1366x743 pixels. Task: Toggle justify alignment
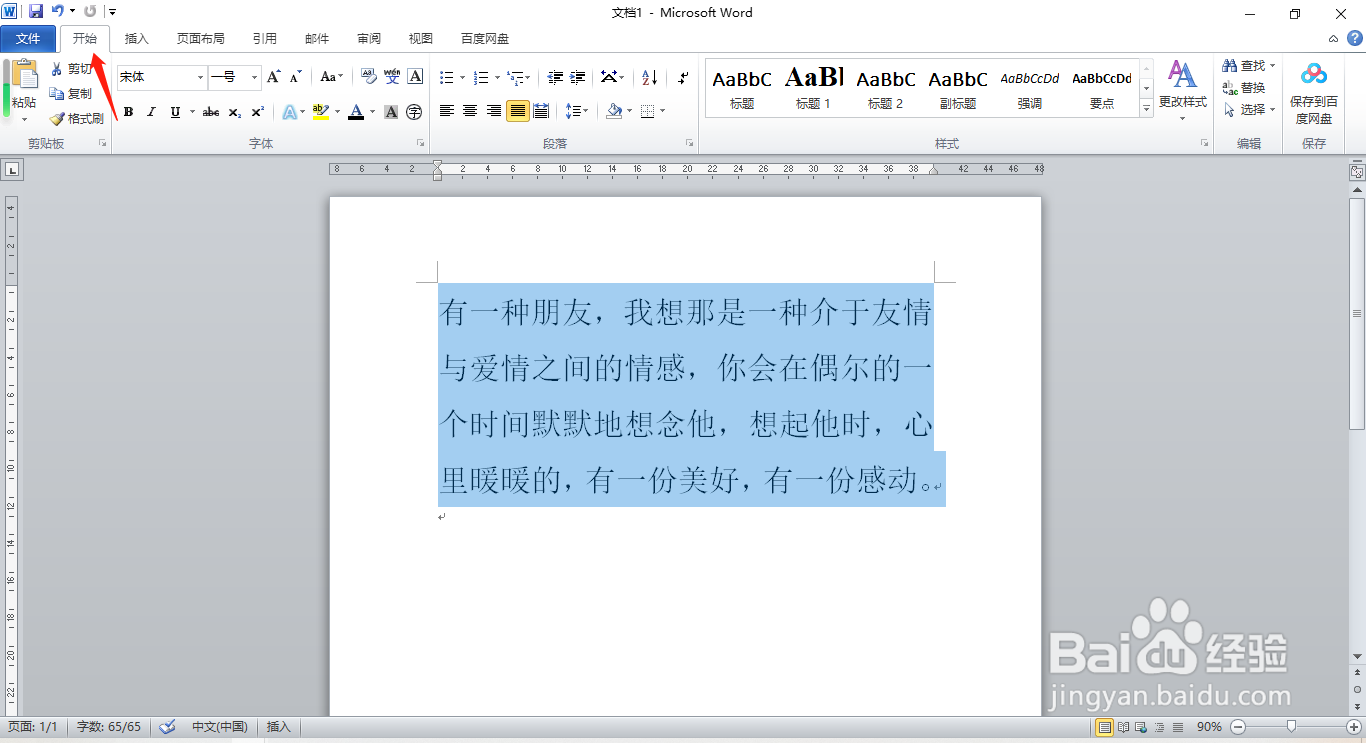[517, 112]
